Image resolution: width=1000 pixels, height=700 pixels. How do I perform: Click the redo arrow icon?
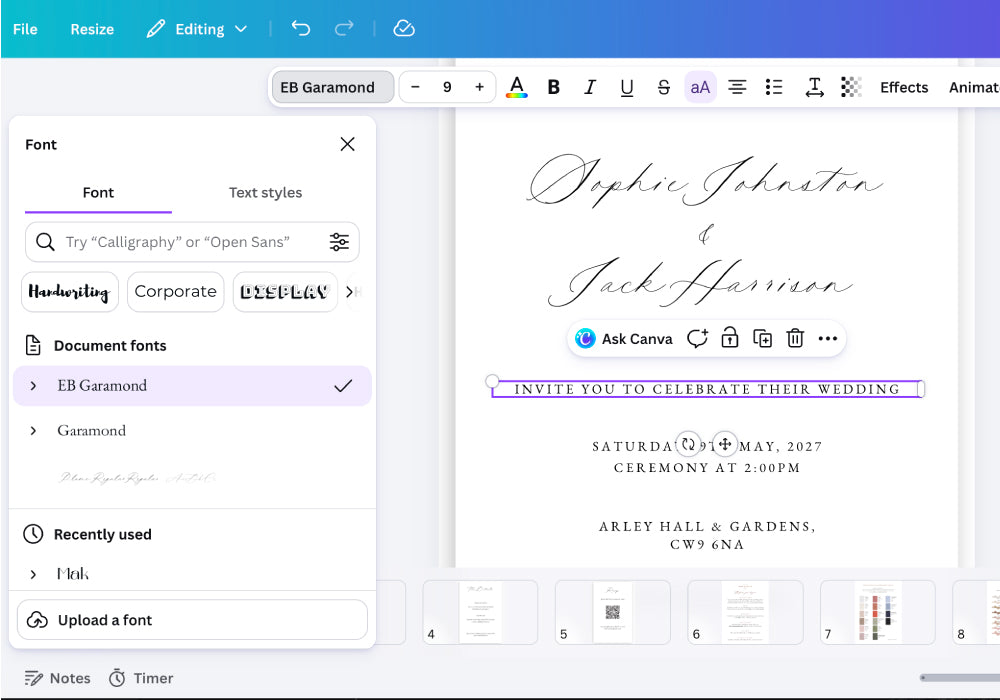(344, 29)
